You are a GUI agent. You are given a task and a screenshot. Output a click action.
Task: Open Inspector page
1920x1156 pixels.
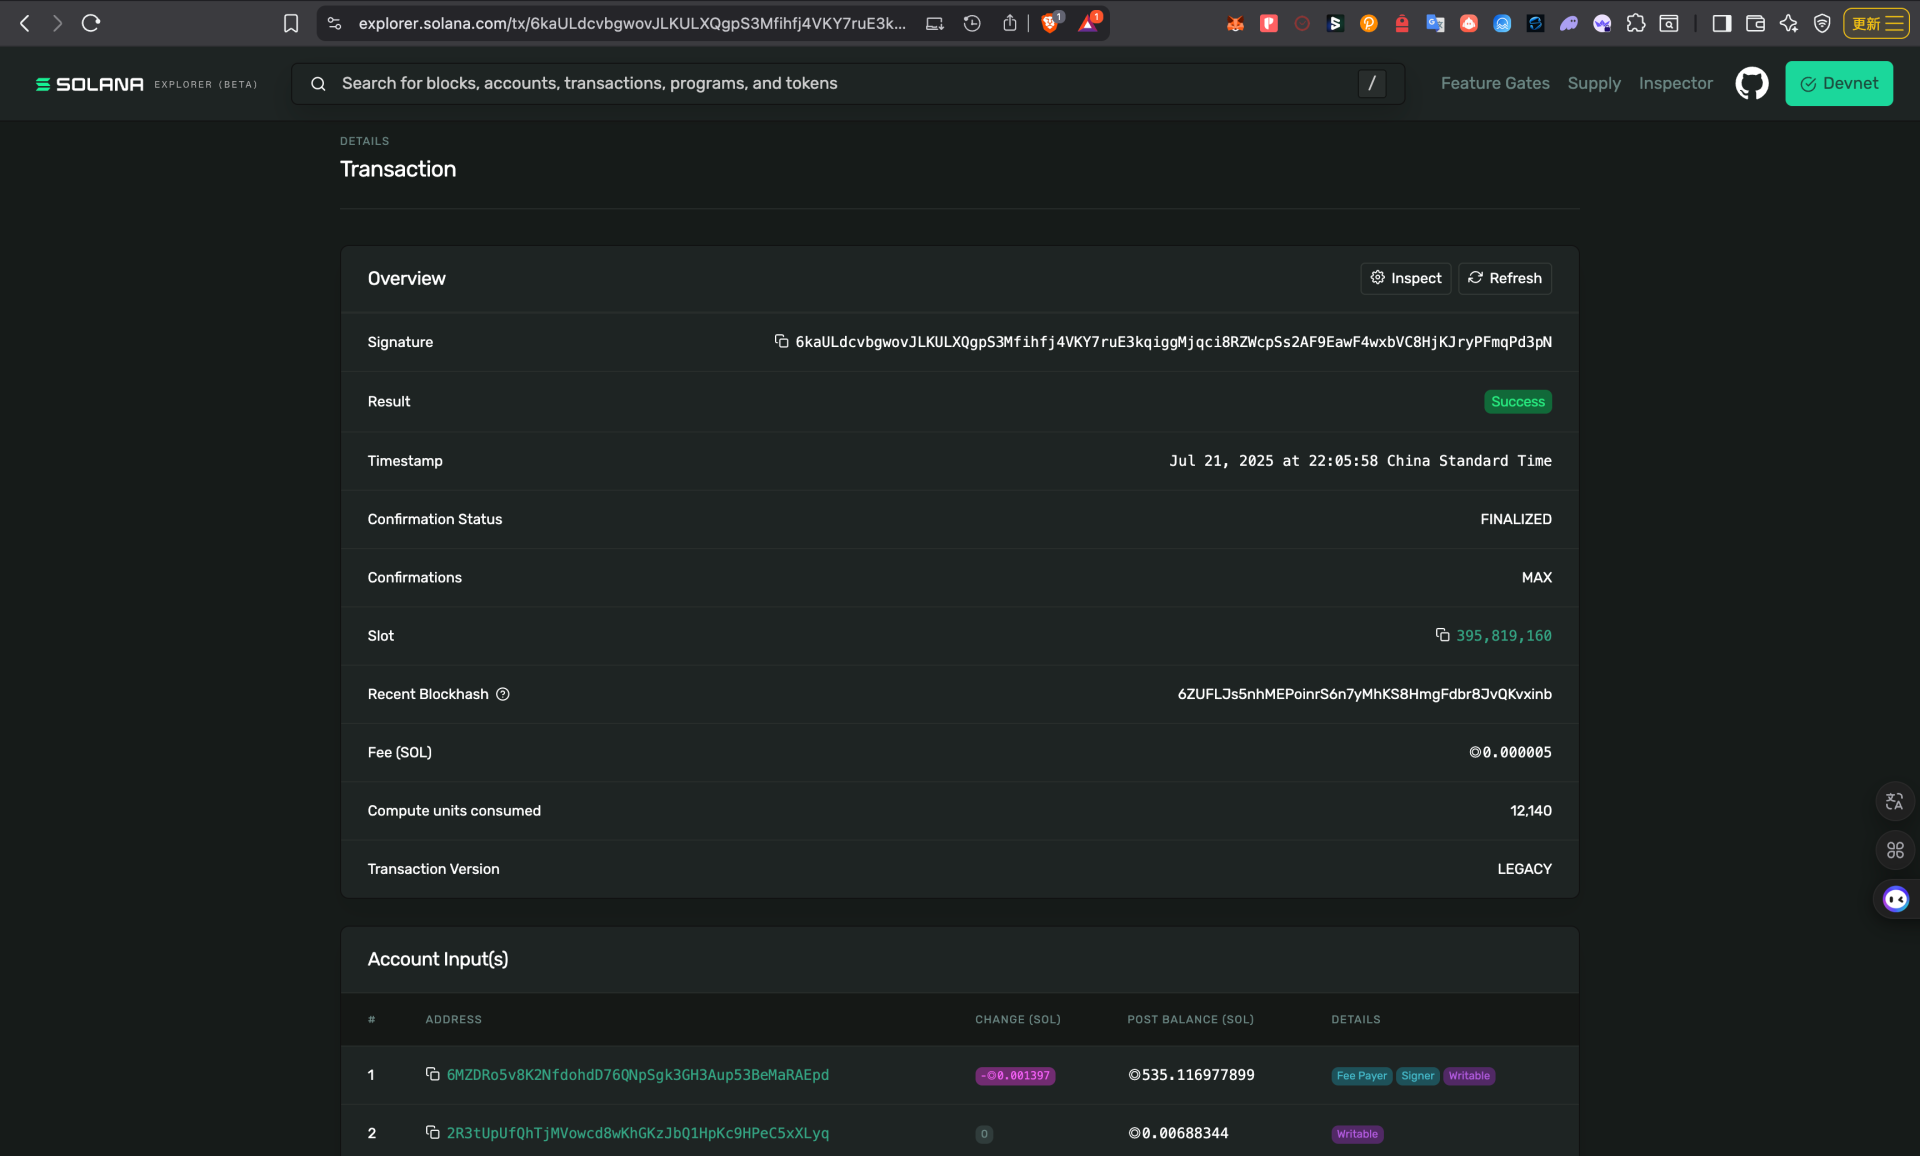[1676, 84]
